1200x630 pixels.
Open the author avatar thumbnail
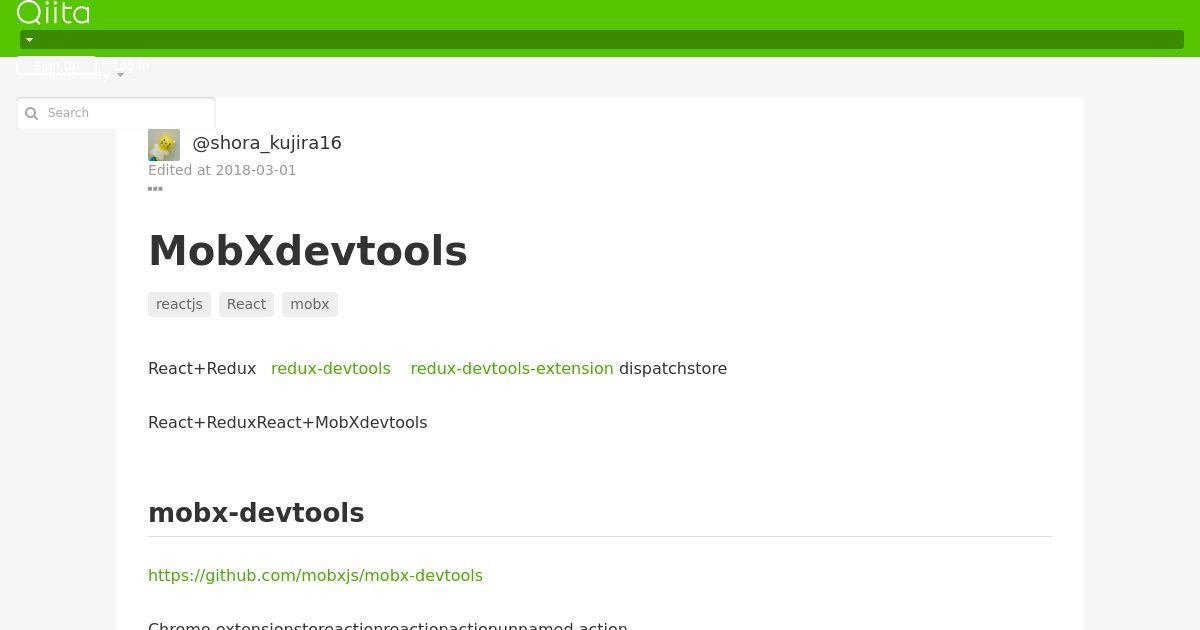(x=164, y=145)
